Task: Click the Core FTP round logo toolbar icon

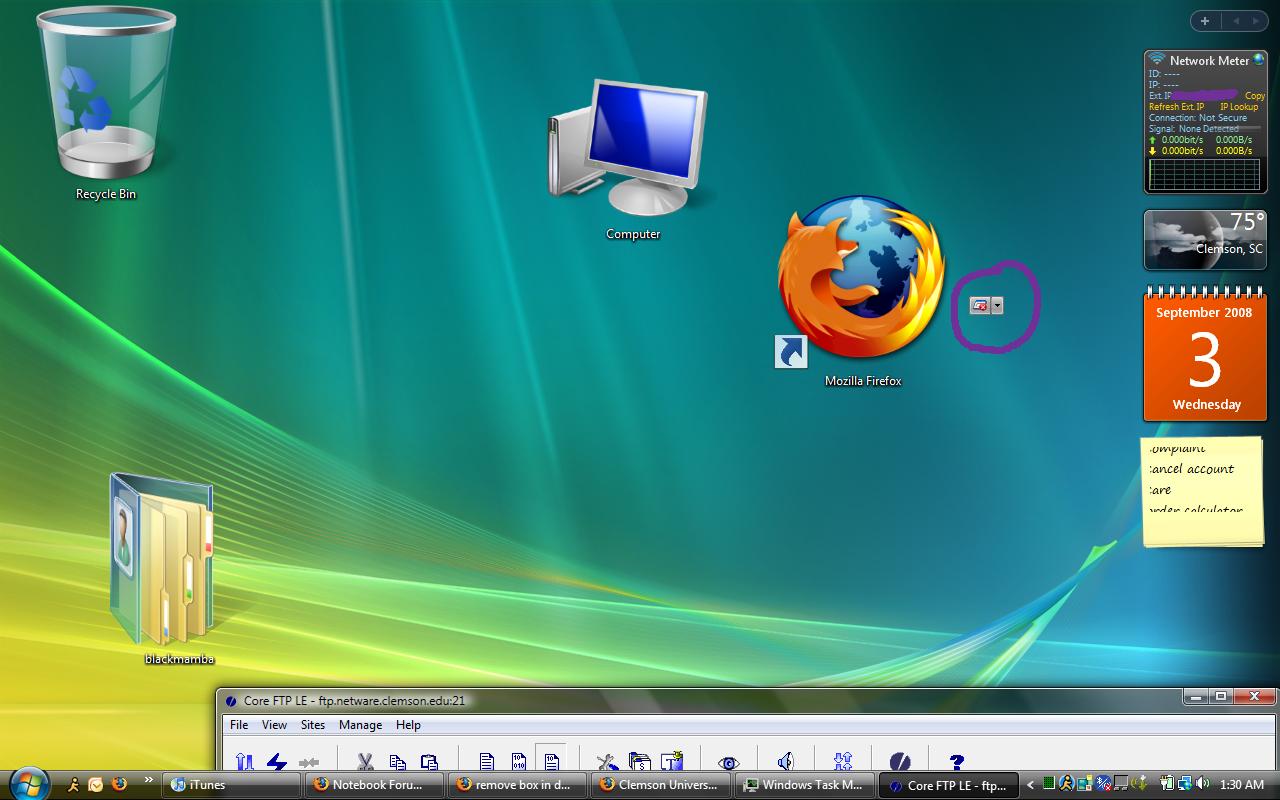Action: pyautogui.click(x=899, y=762)
